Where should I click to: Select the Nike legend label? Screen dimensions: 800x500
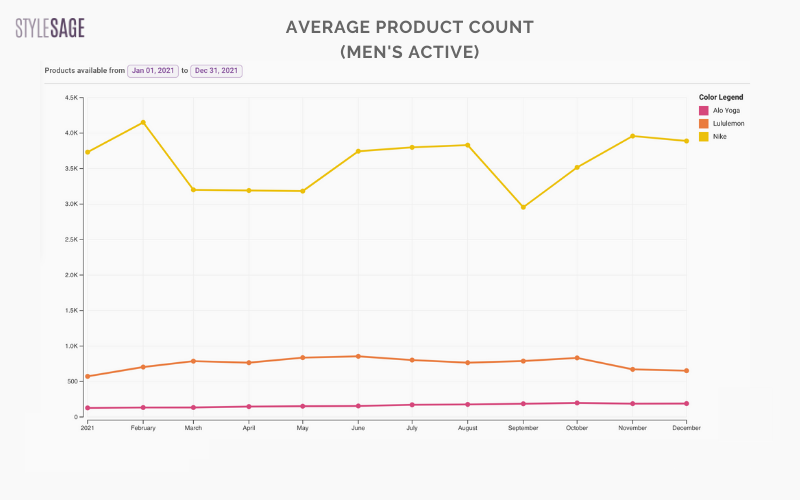[x=719, y=137]
